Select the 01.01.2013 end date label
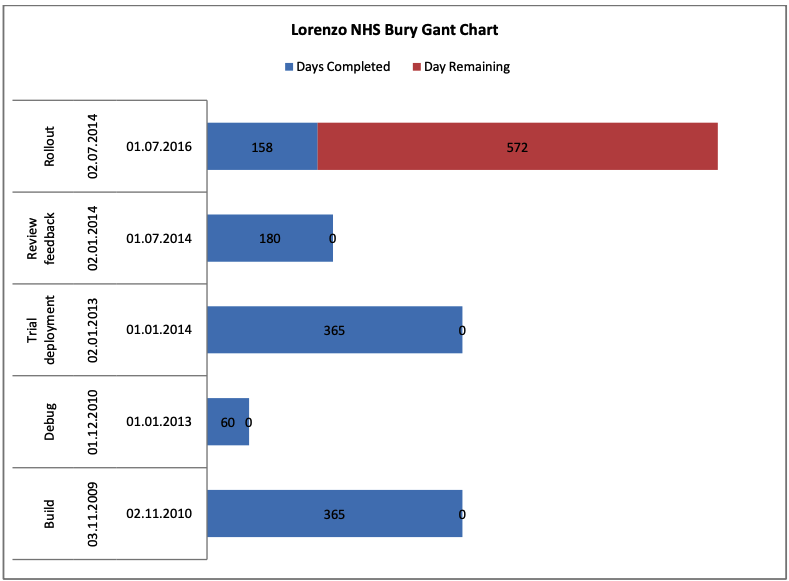Viewport: 789px width, 581px height. (x=159, y=422)
